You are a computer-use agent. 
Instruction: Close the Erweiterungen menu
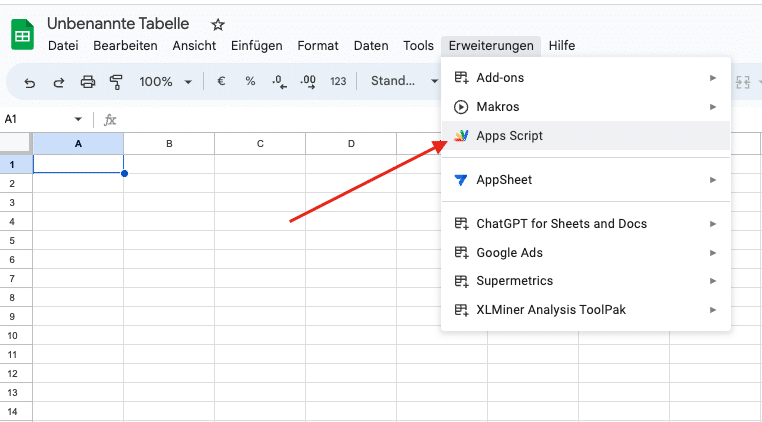[491, 46]
